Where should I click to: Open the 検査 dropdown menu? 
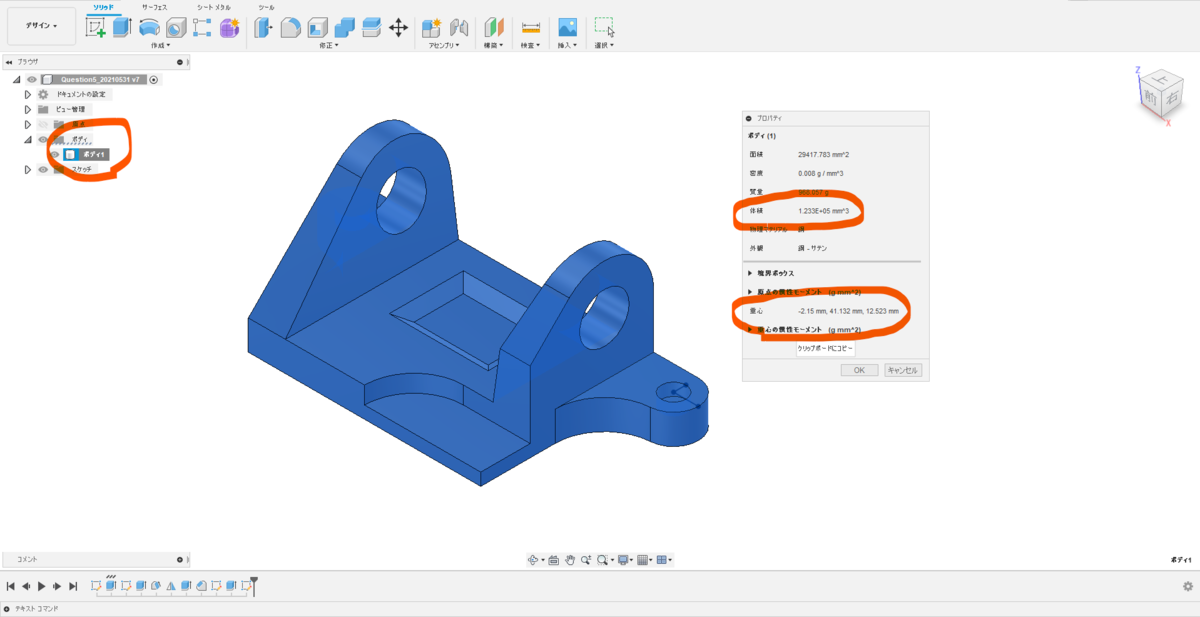(x=530, y=45)
